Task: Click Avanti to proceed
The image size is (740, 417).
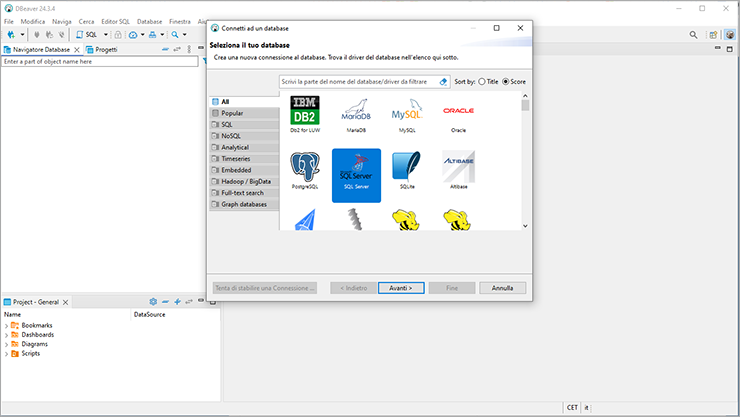Action: tap(401, 288)
